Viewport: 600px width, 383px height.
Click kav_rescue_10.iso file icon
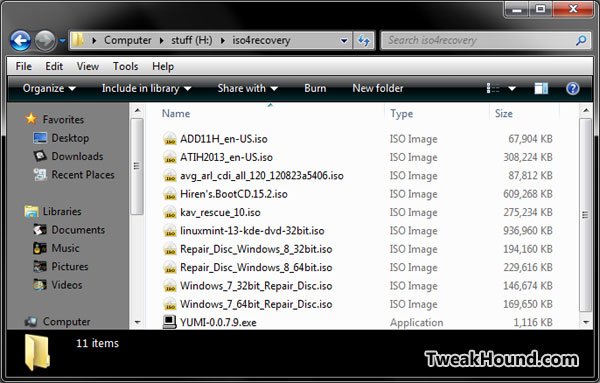[170, 212]
